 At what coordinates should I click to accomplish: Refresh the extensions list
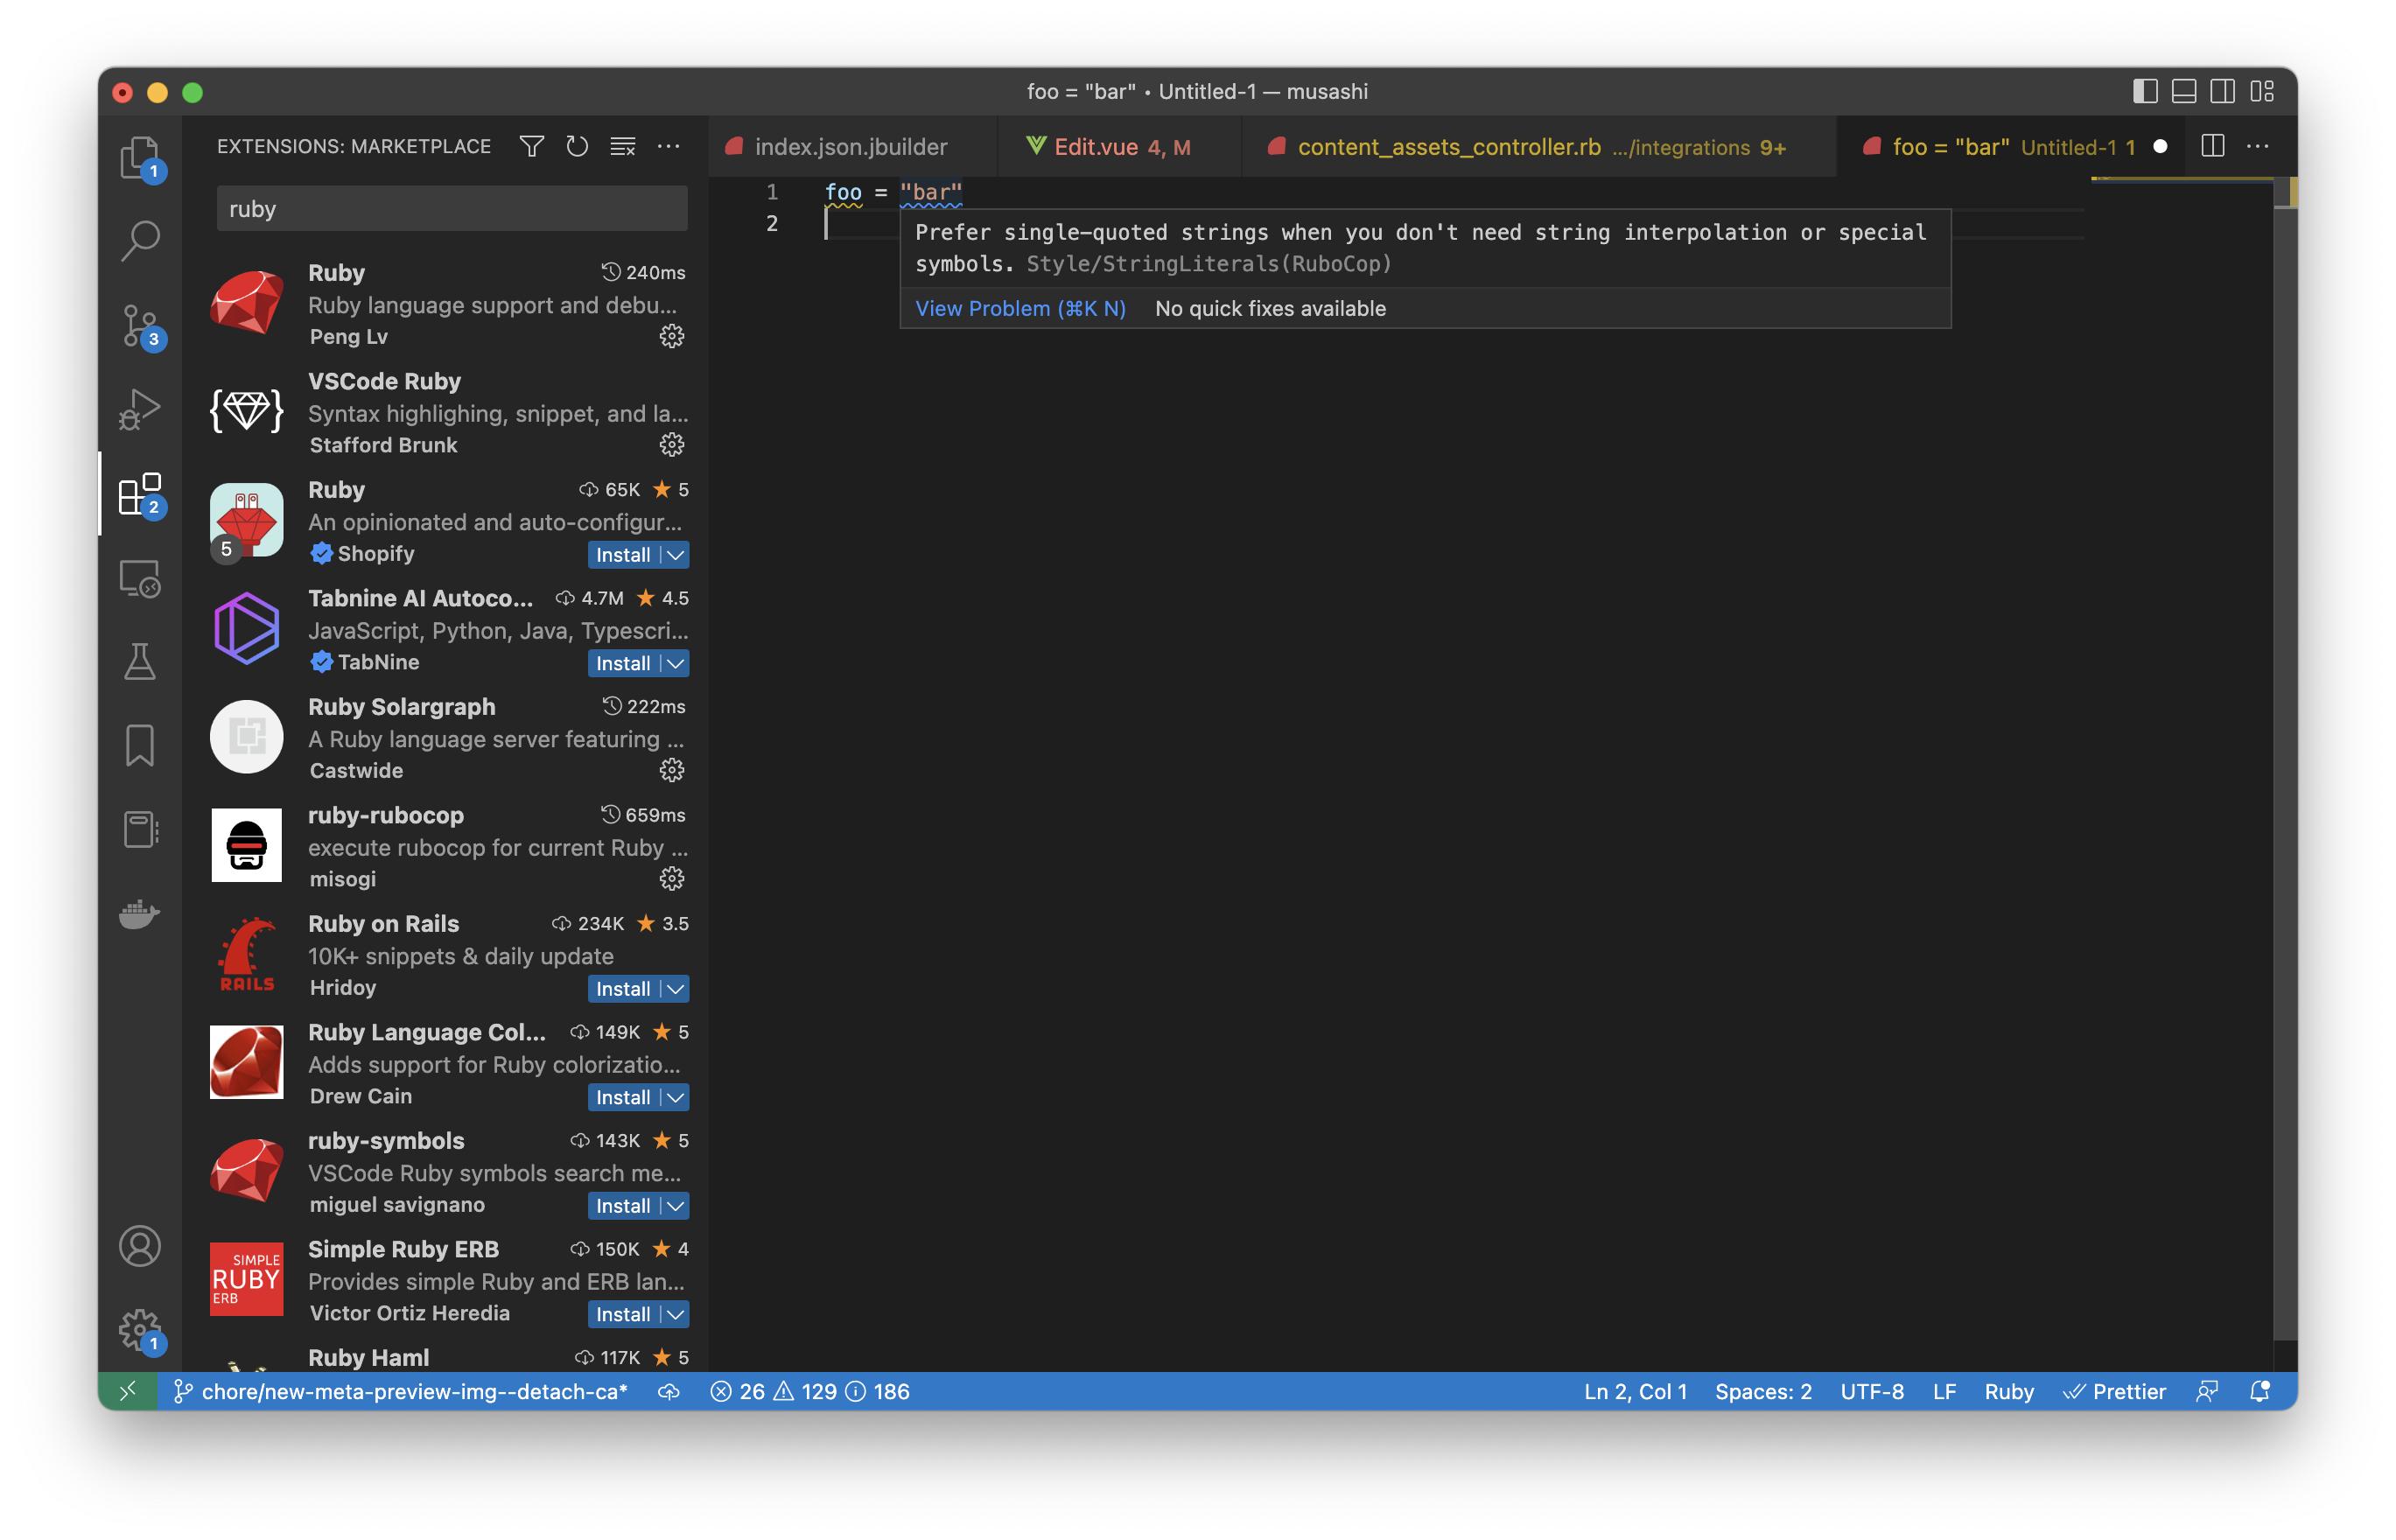click(577, 147)
